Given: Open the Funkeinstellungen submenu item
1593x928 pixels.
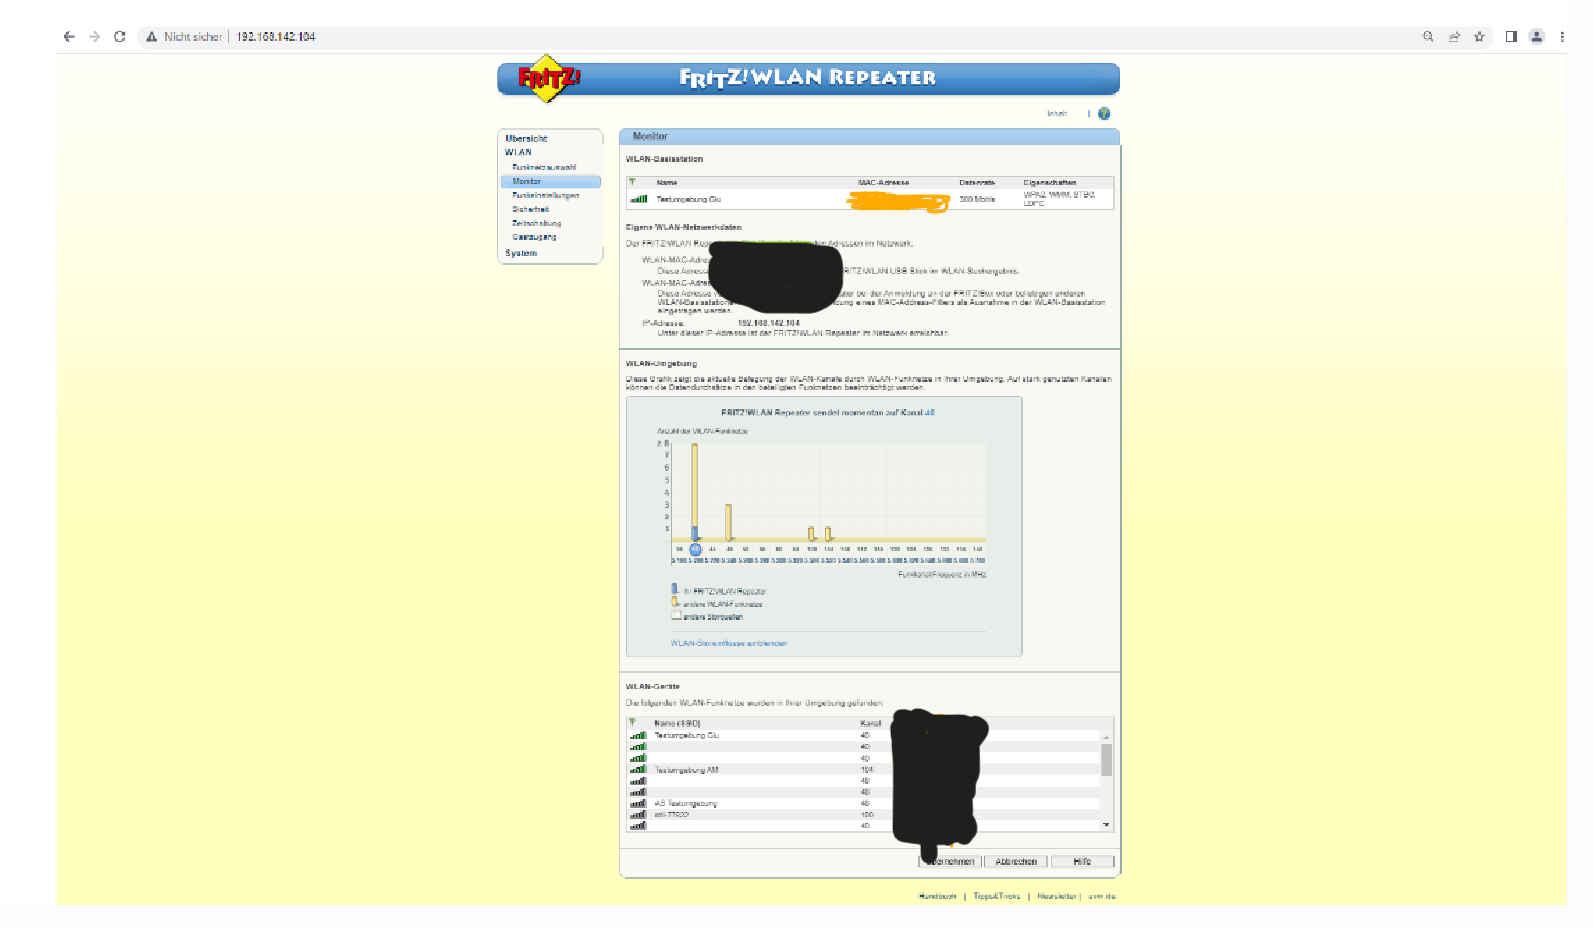Looking at the screenshot, I should [x=545, y=196].
